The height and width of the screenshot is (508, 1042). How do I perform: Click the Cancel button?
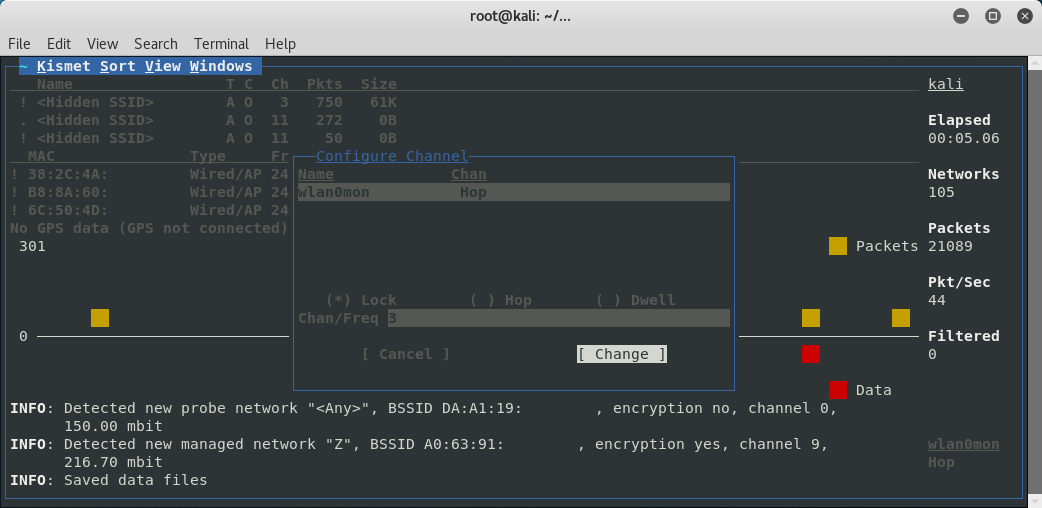tap(405, 354)
